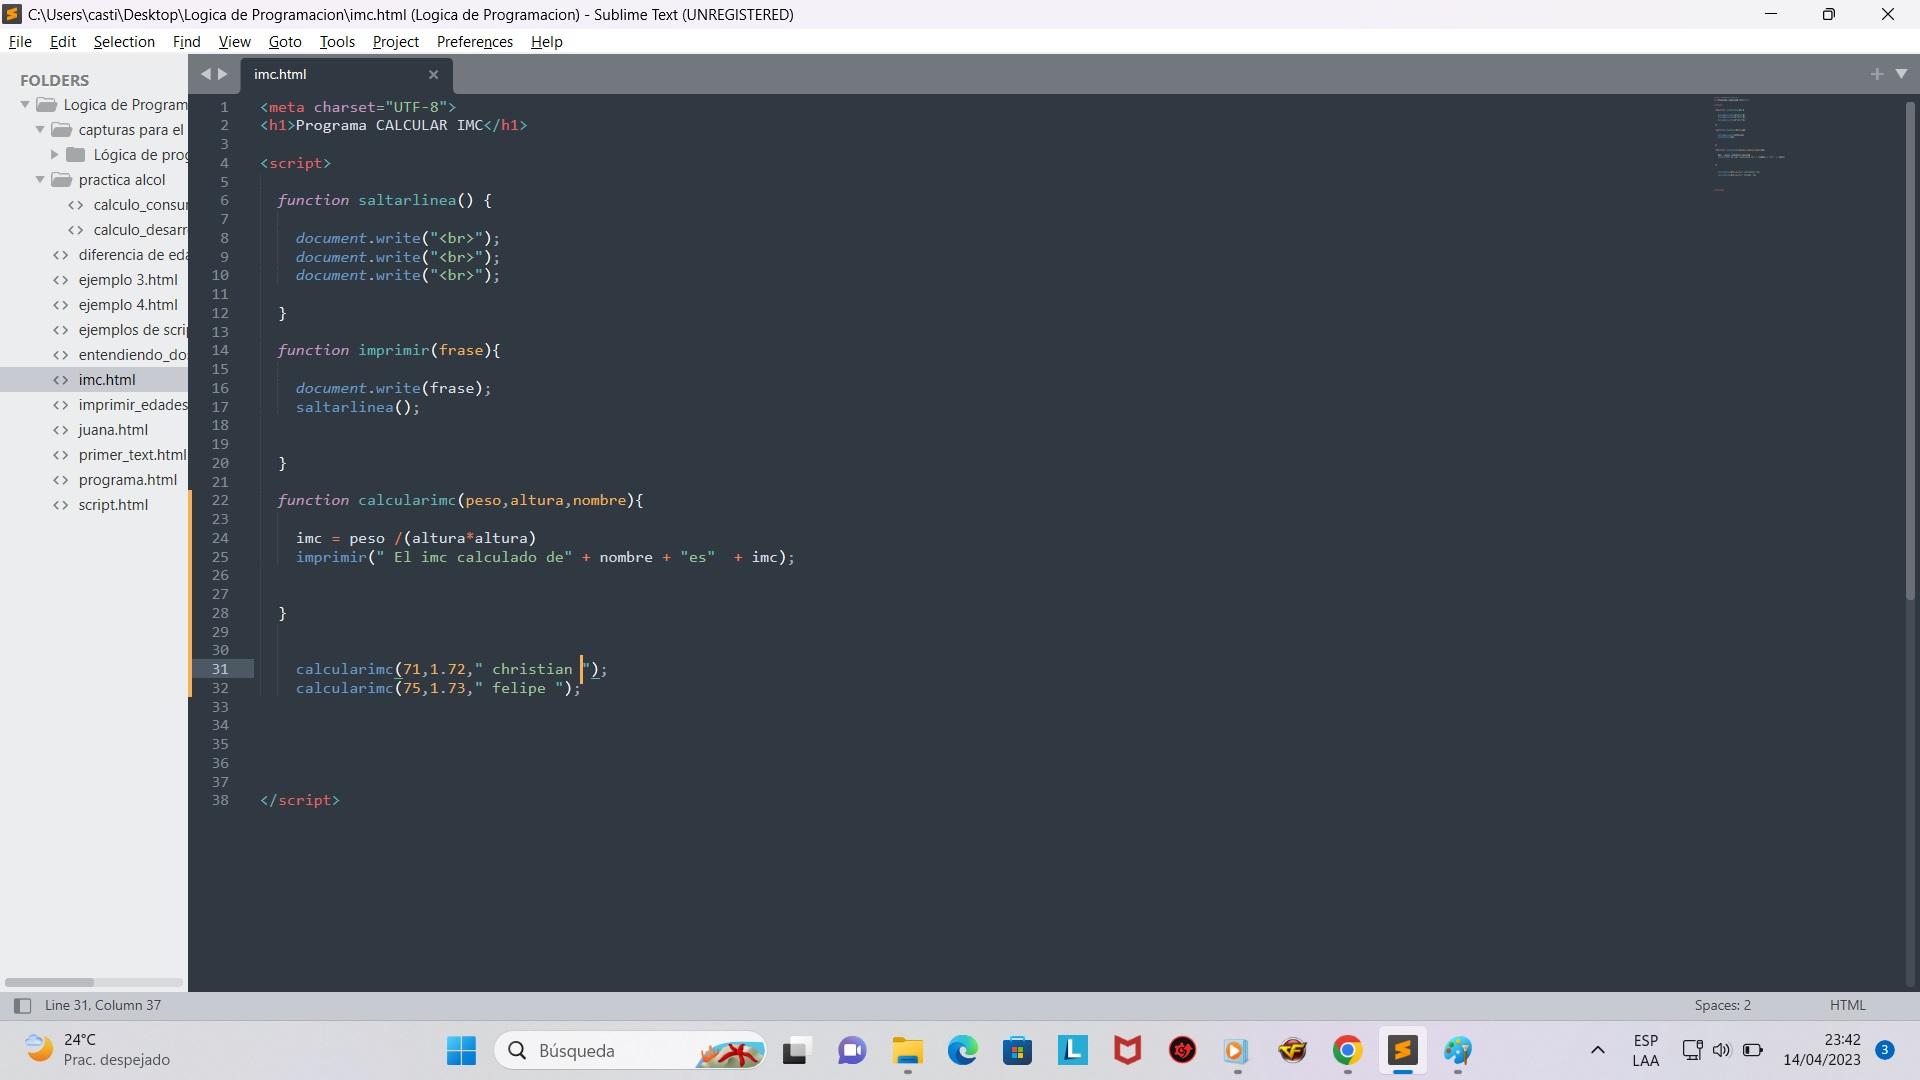Select imc.html in the sidebar
The image size is (1920, 1080).
[x=94, y=380]
